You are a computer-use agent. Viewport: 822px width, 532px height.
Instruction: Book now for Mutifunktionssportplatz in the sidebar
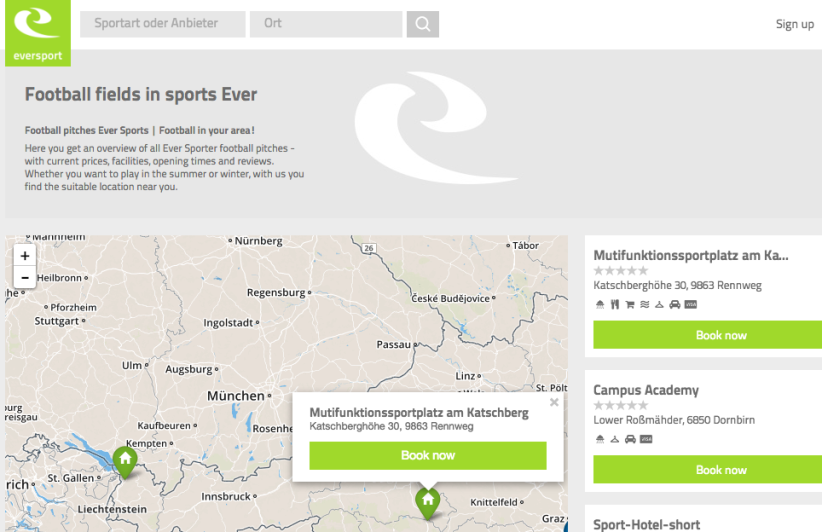708,335
